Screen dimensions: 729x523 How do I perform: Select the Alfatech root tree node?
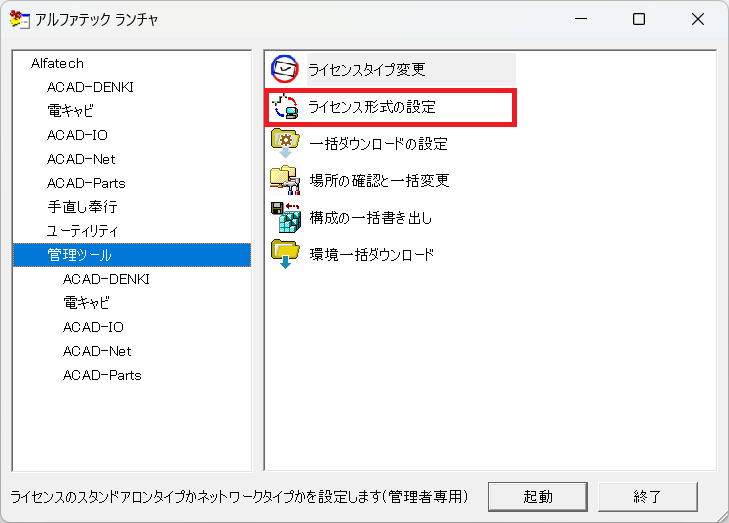tap(57, 63)
